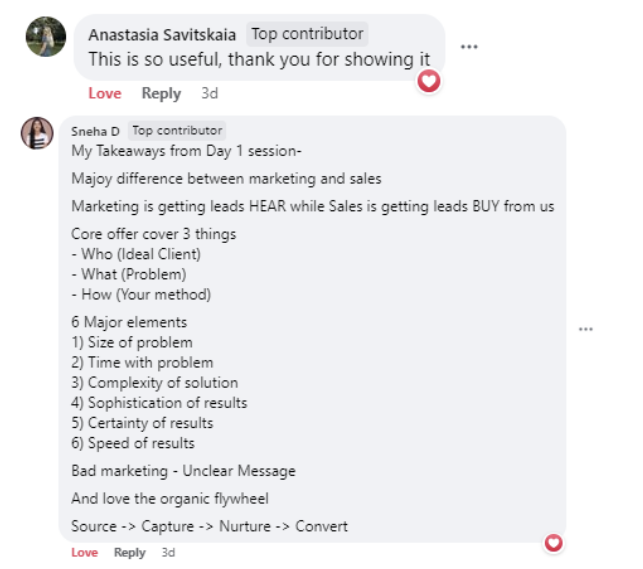View heart reaction on Sneha's comment
Screen dimensions: 643x569
point(553,542)
